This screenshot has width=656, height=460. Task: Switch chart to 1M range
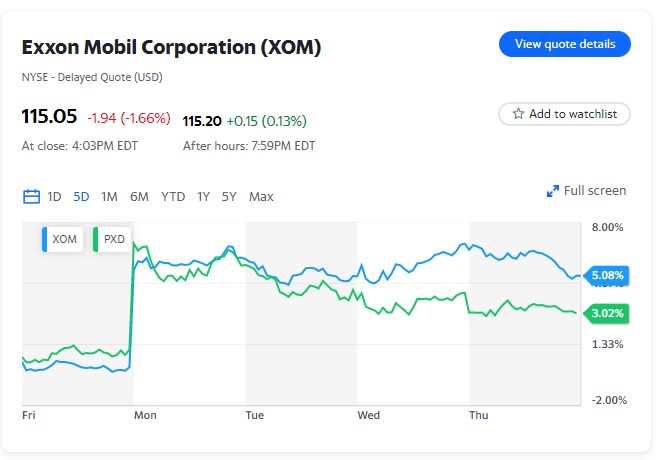(109, 197)
